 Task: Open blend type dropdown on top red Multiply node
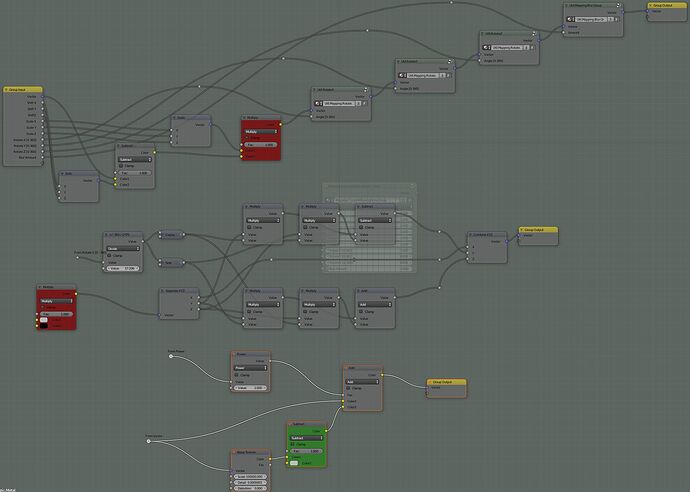pyautogui.click(x=261, y=132)
